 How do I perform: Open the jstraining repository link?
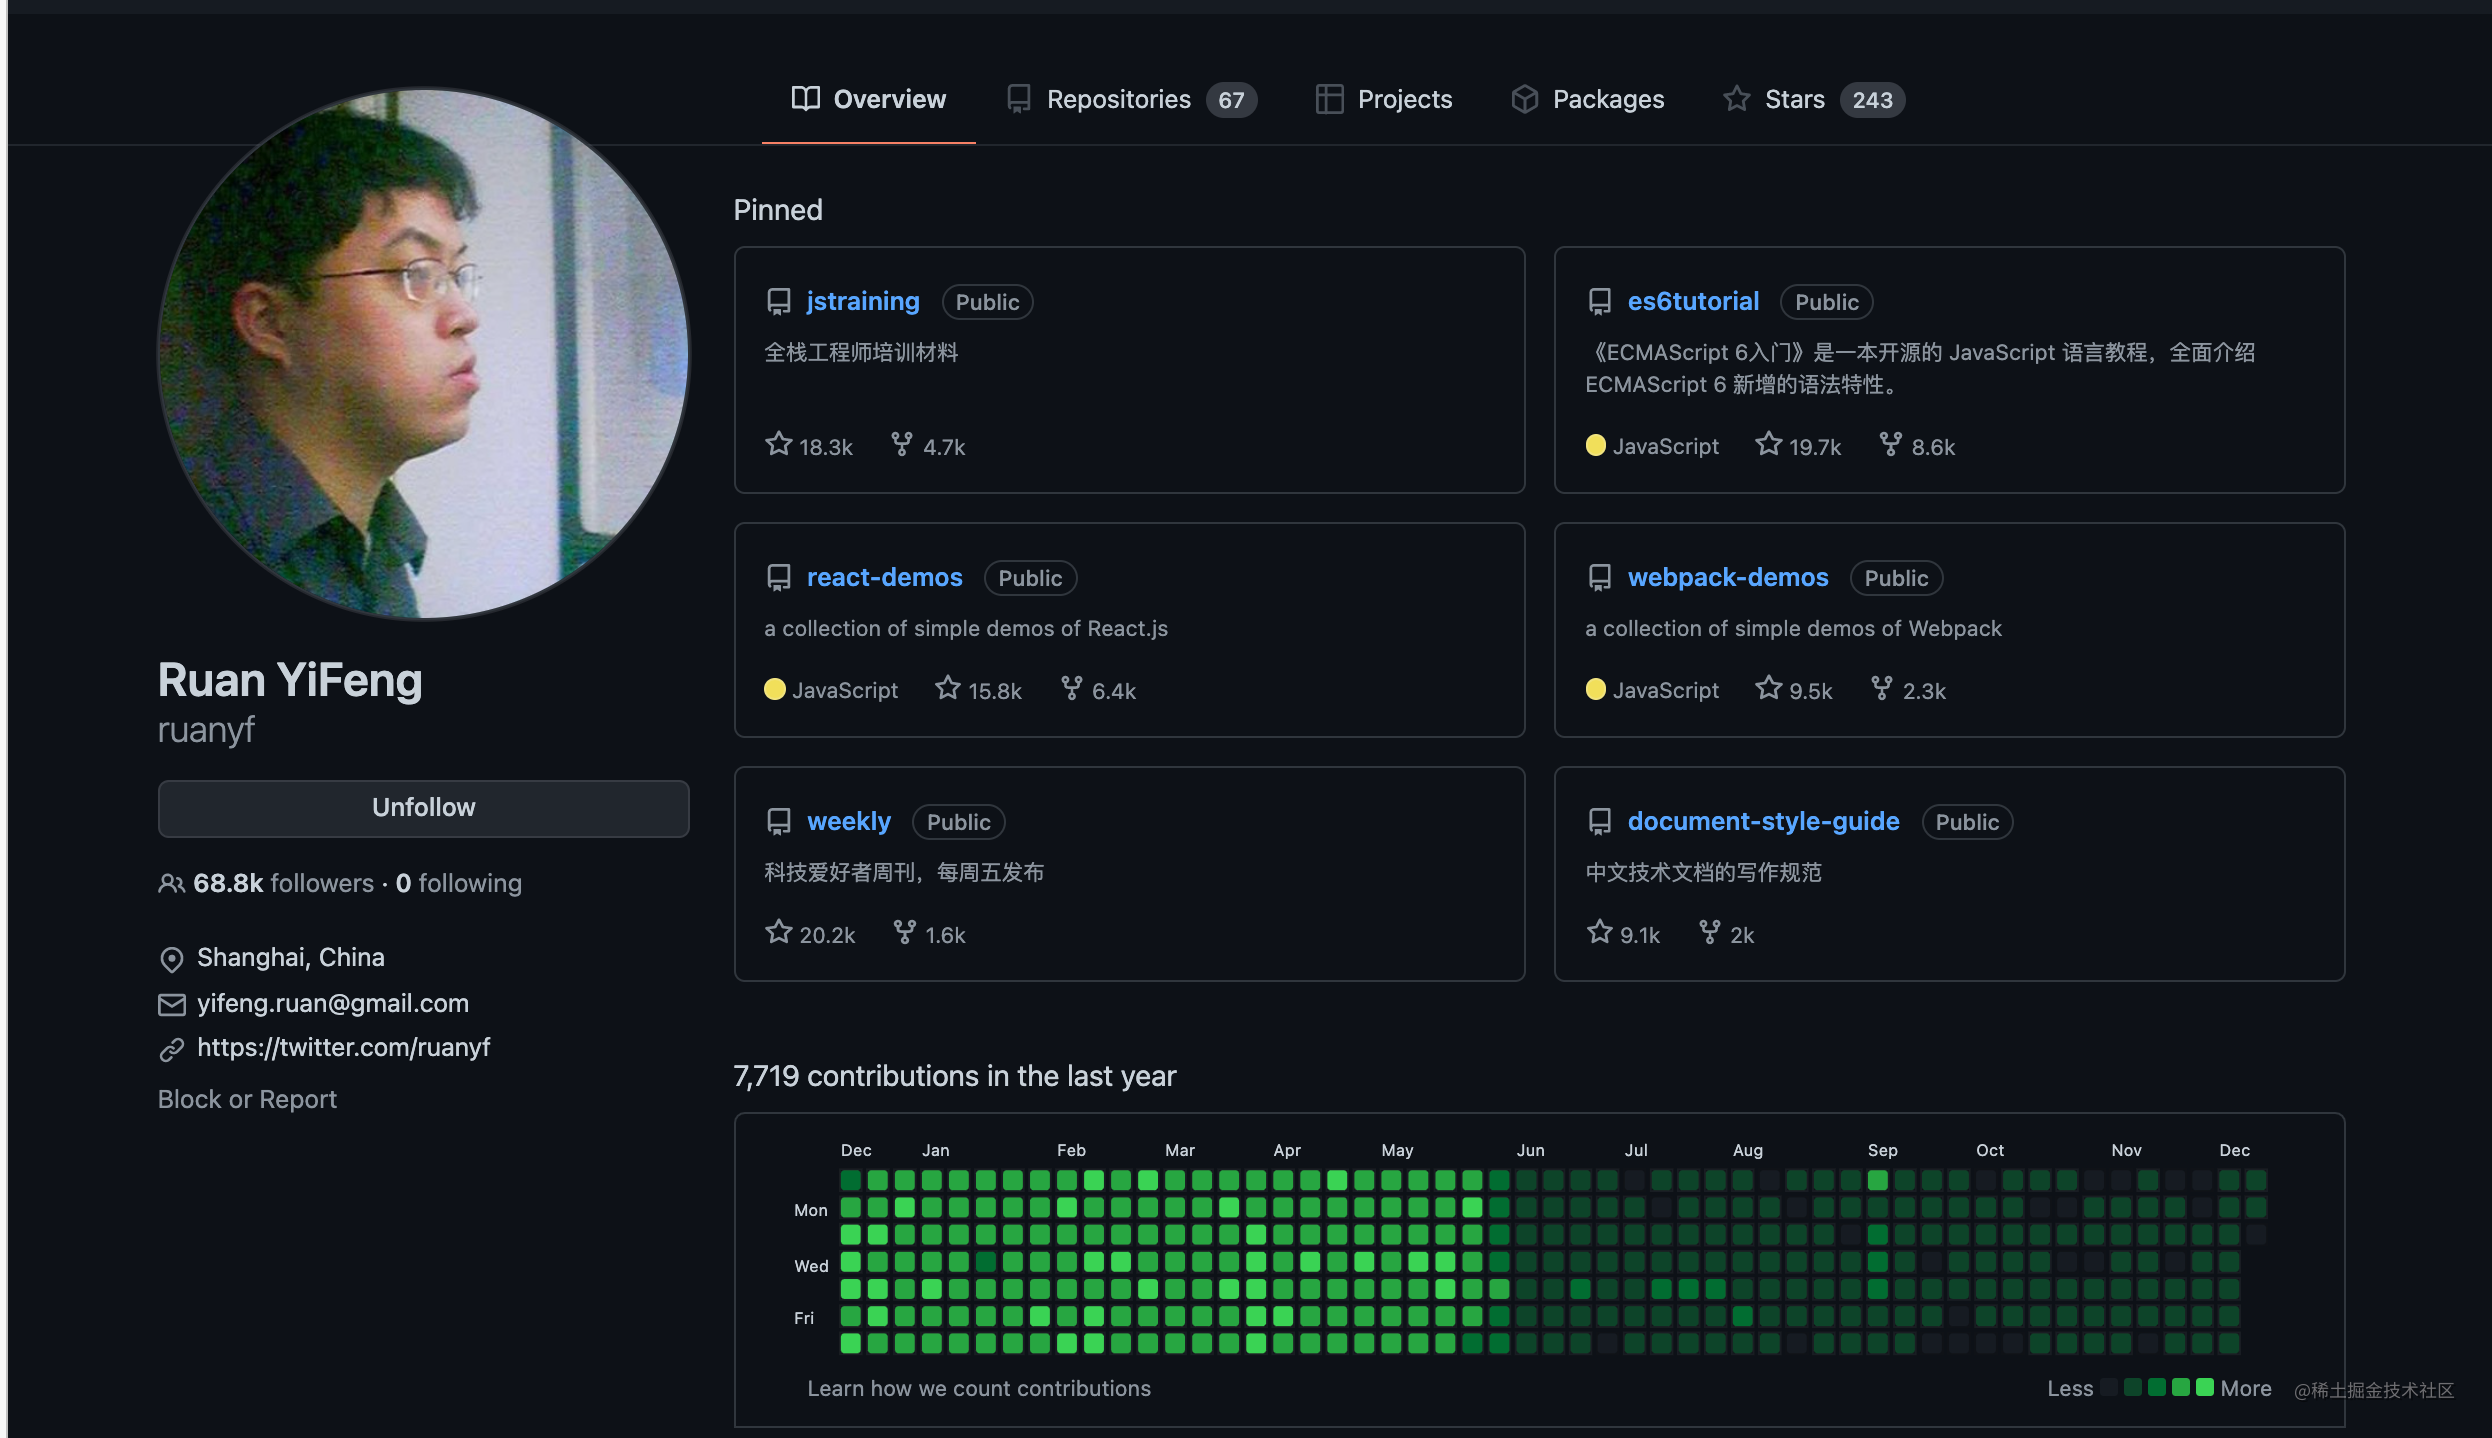(x=863, y=301)
